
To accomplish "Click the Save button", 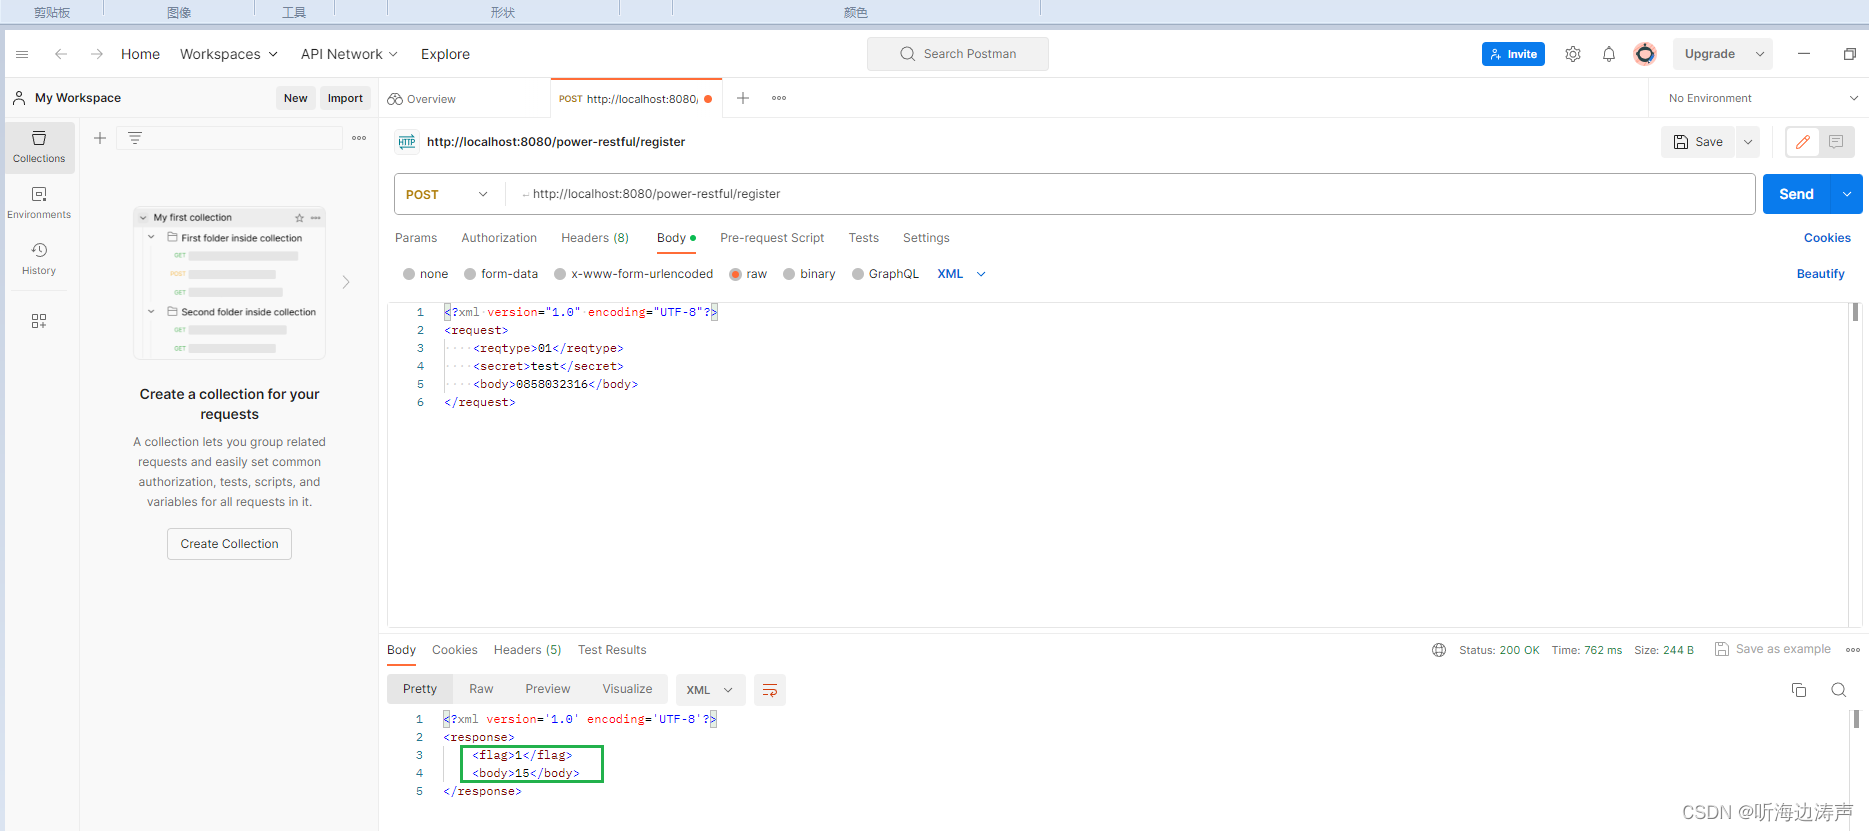I will point(1698,142).
